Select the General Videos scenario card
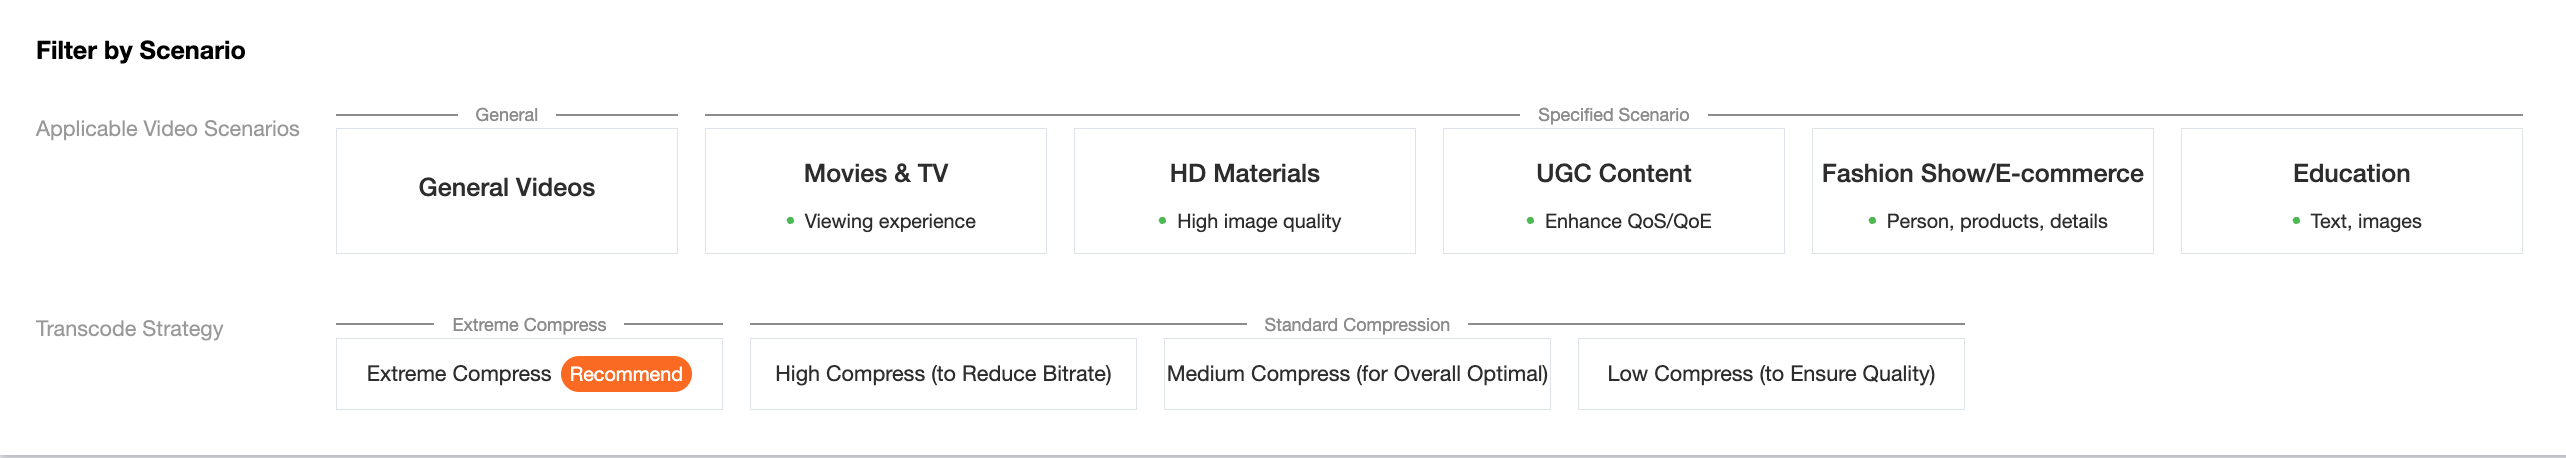 point(506,190)
